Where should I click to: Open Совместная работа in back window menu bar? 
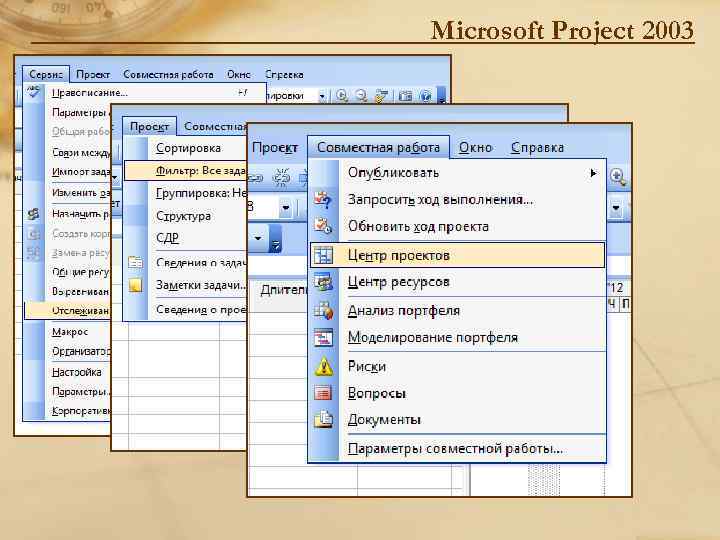point(169,74)
